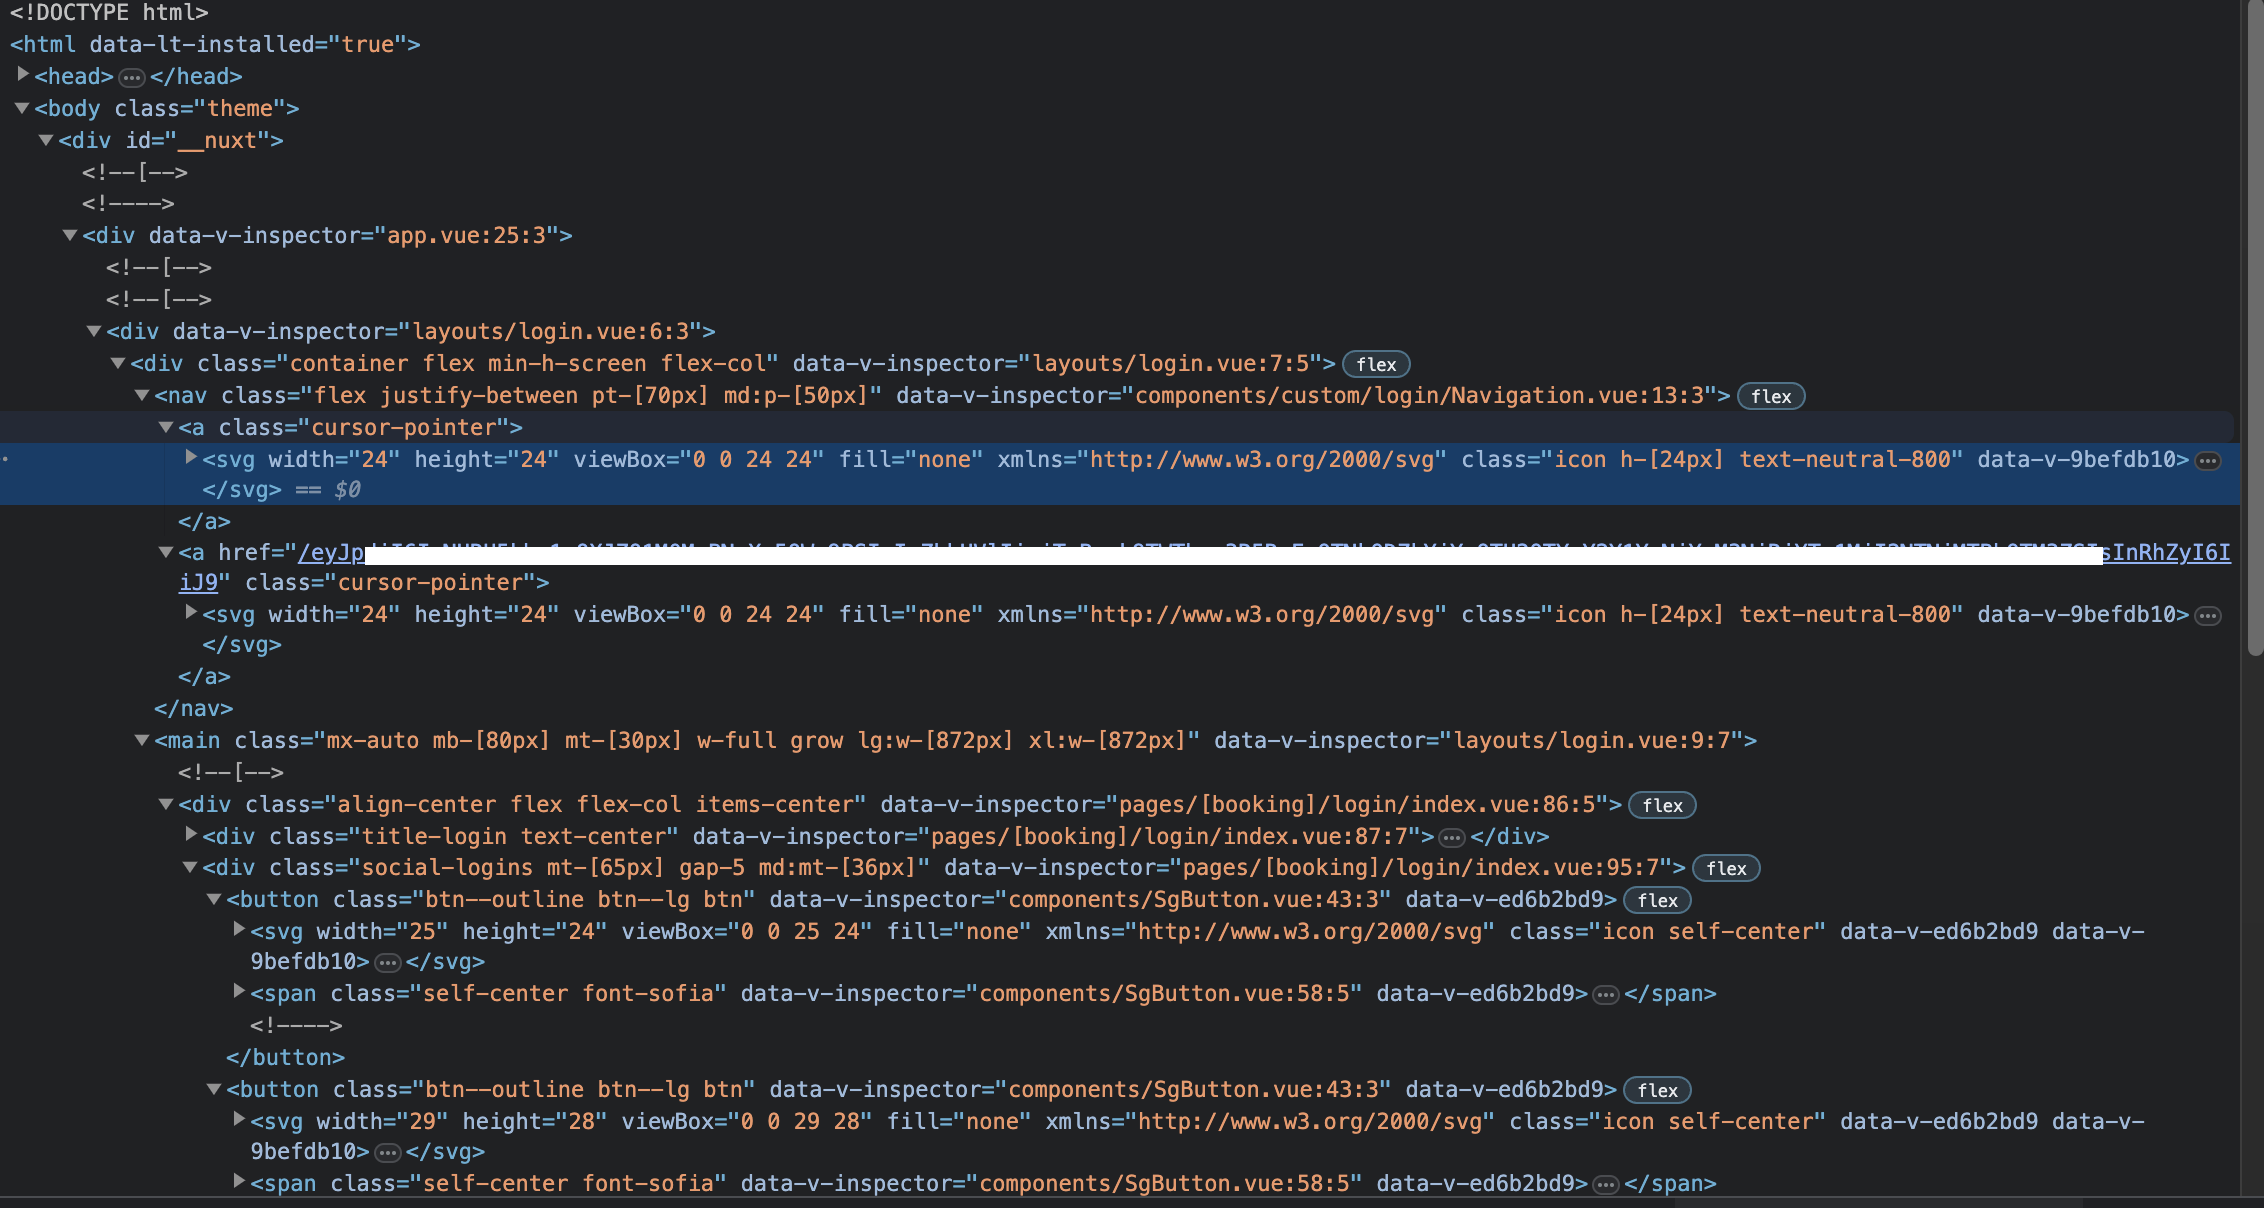Collapse the nav element
Viewport: 2264px width, 1208px height.
tap(143, 395)
